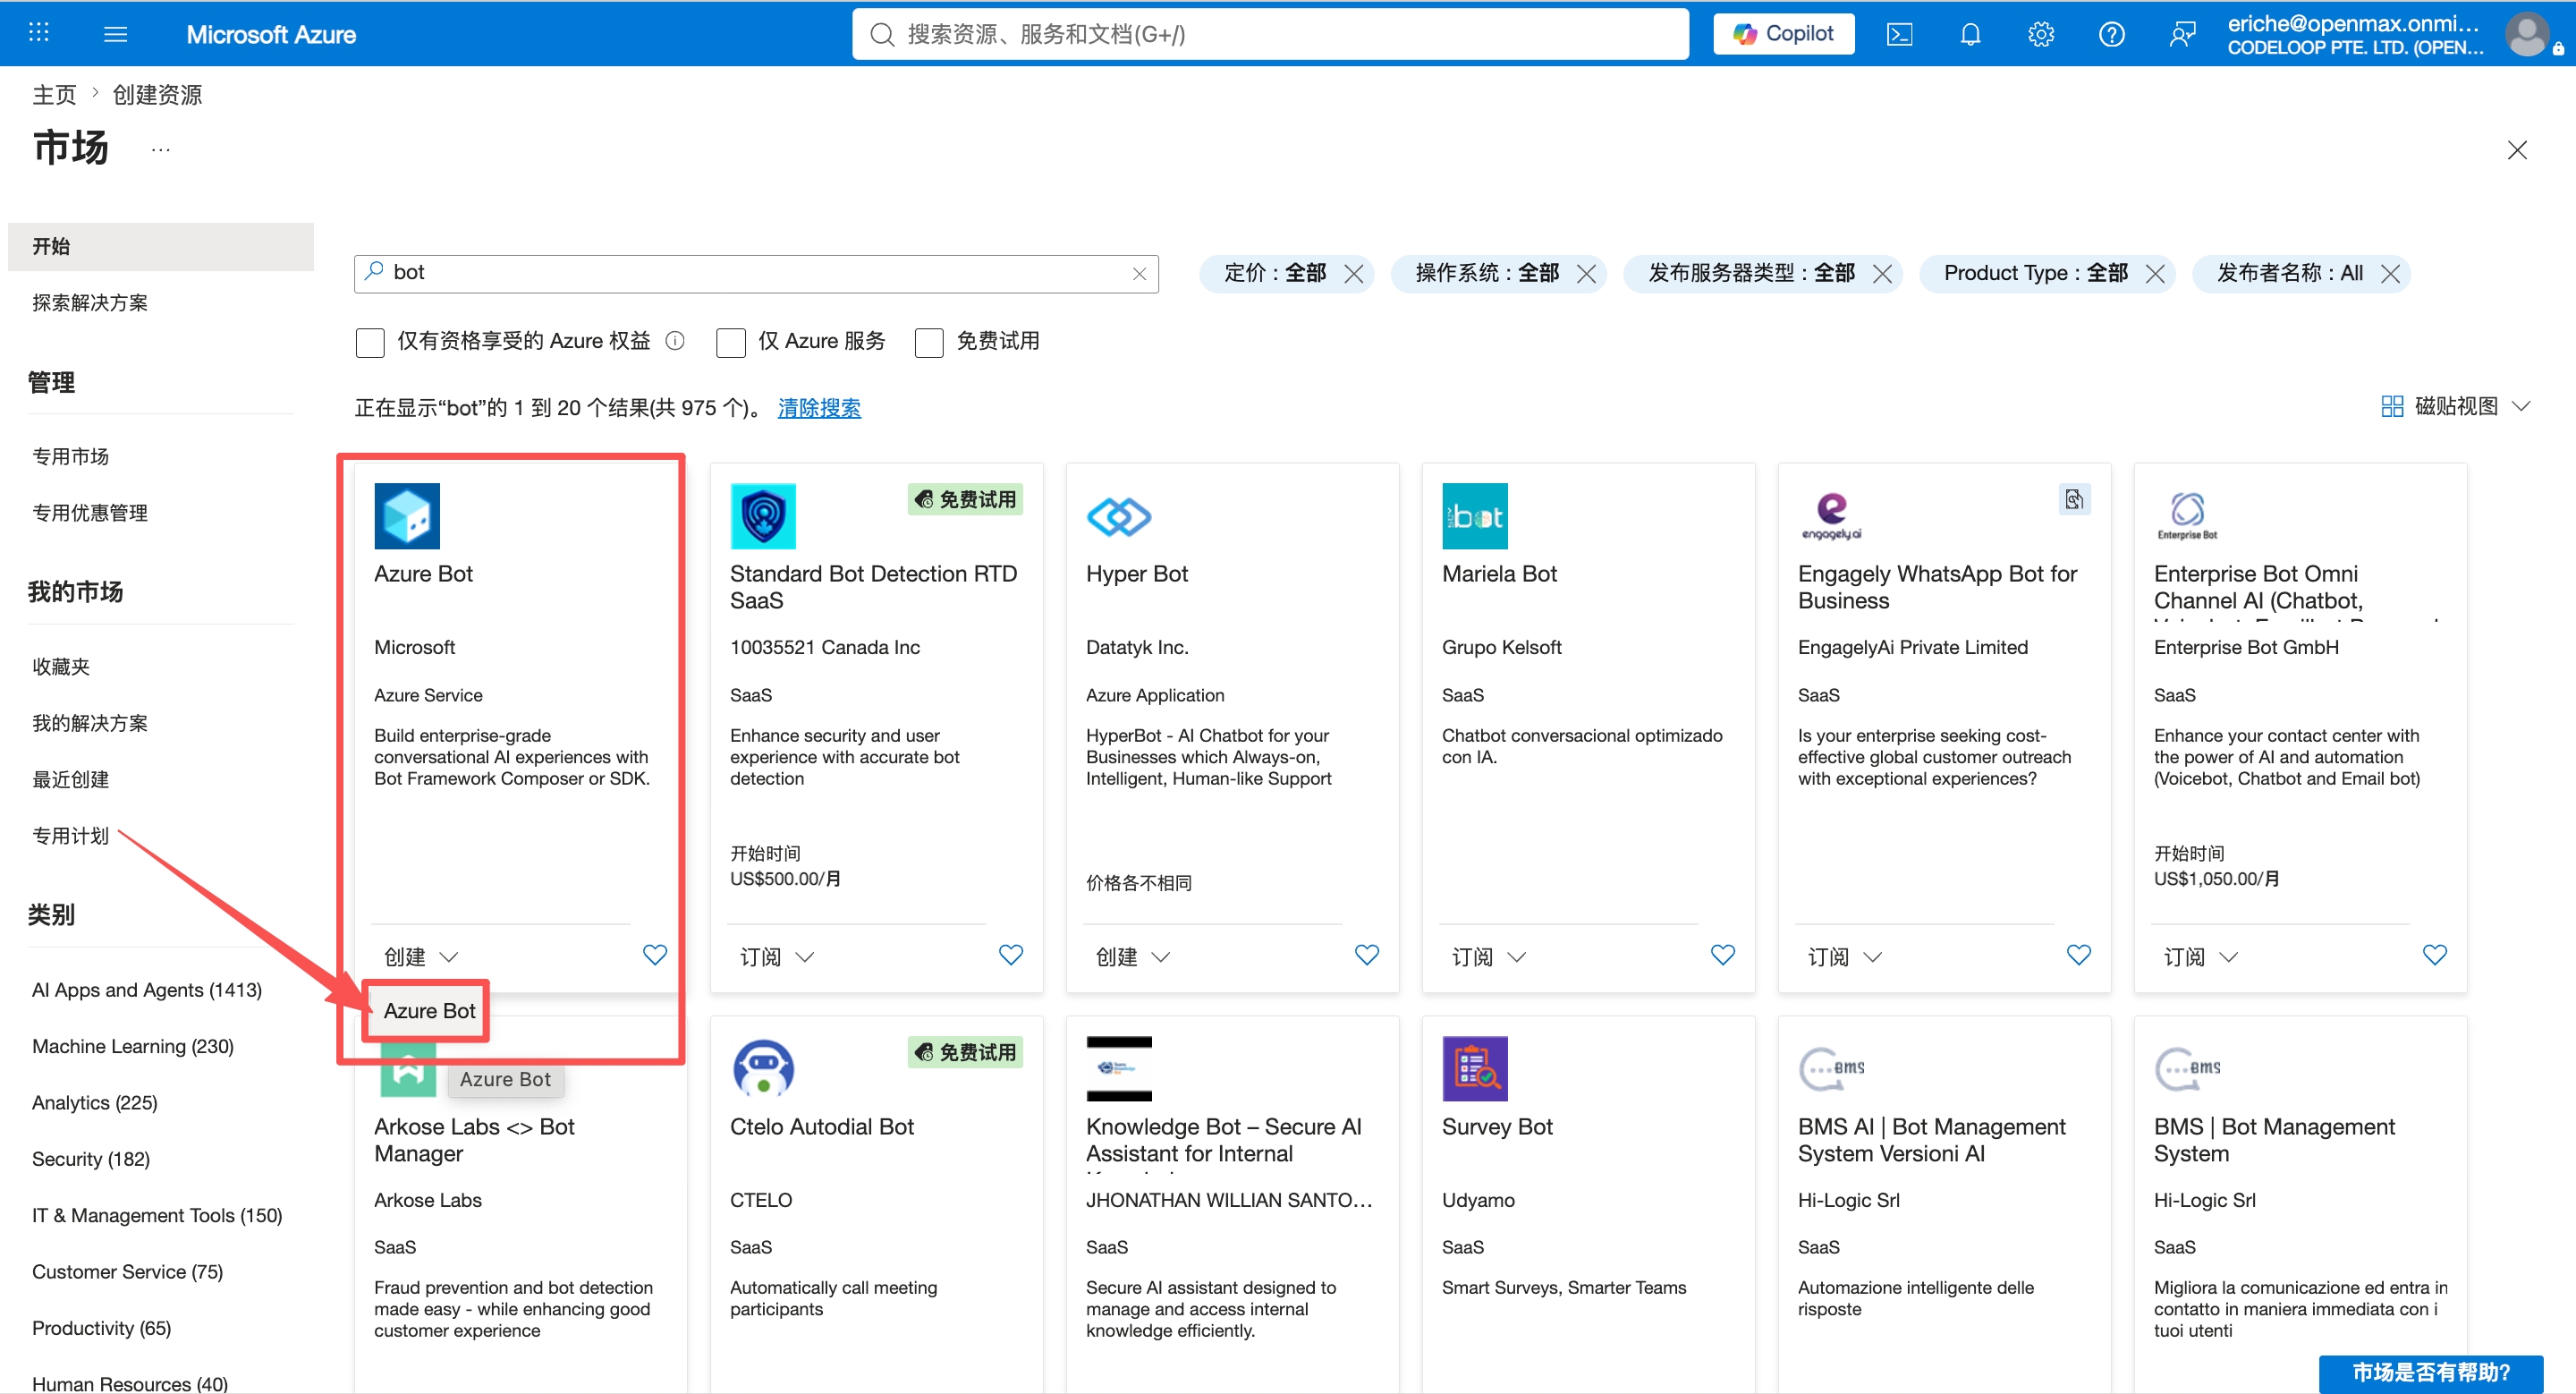Favorite Engagely WhatsApp Bot for Business
The image size is (2576, 1394).
2079,955
